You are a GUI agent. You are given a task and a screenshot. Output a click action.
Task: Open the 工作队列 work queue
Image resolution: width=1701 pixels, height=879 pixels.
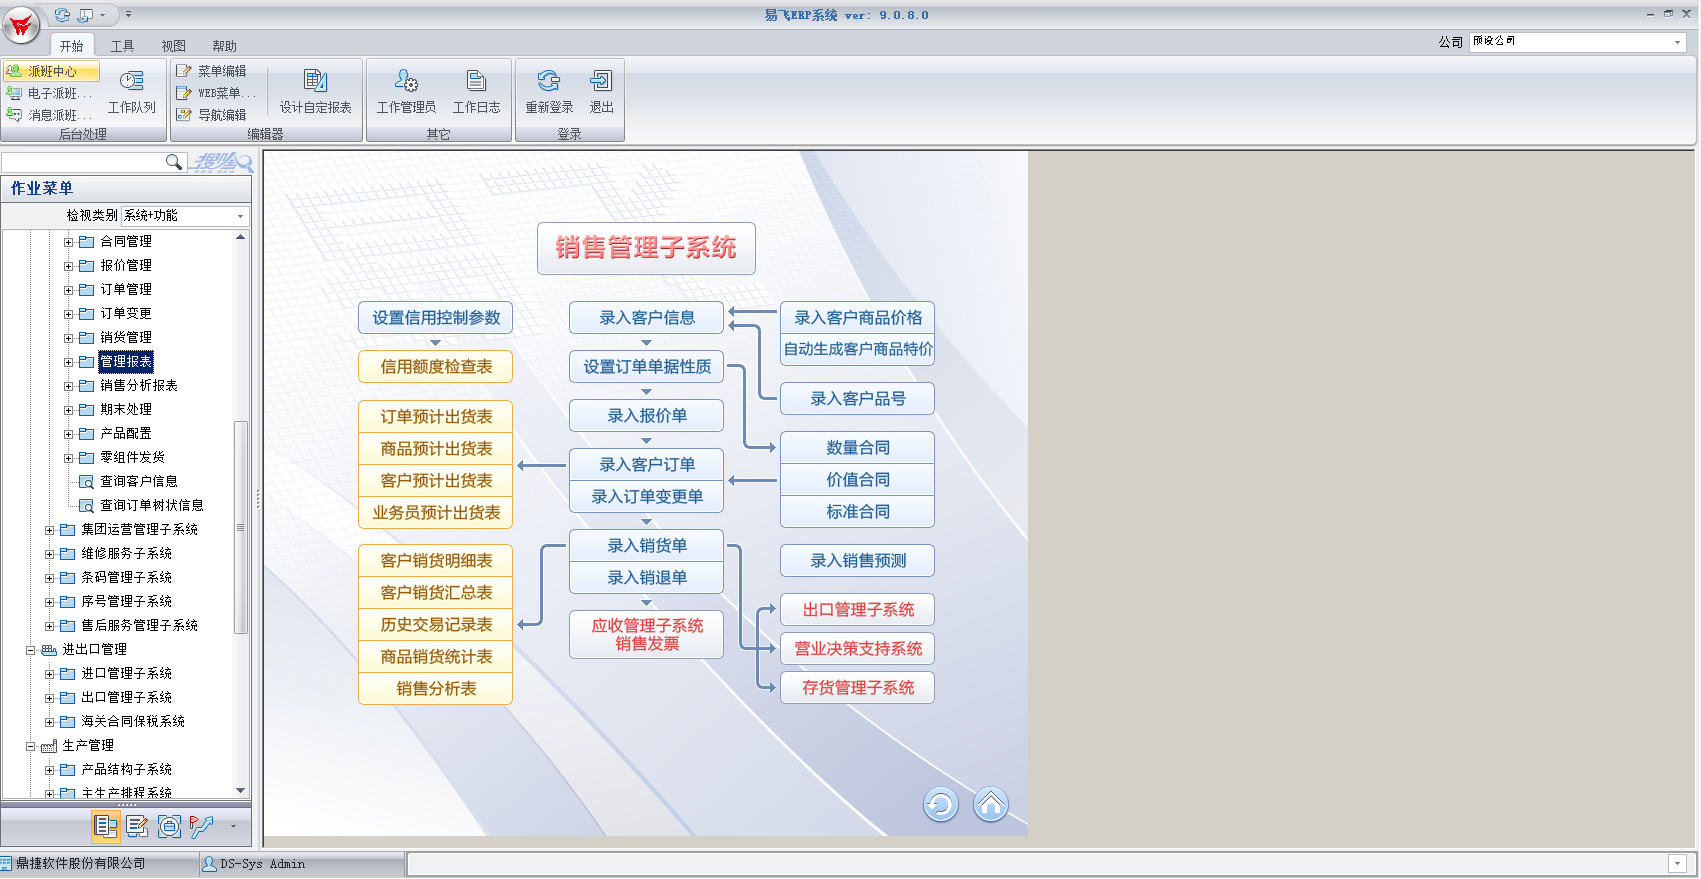click(x=132, y=93)
